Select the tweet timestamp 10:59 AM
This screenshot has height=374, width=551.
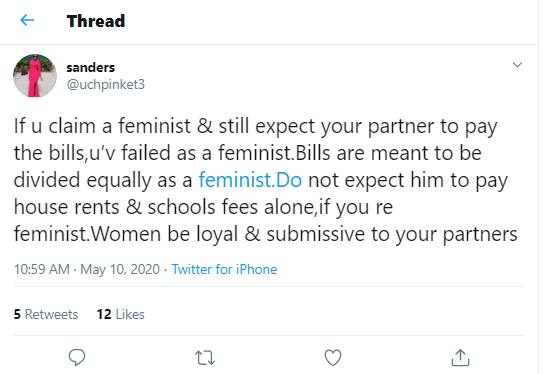point(41,270)
